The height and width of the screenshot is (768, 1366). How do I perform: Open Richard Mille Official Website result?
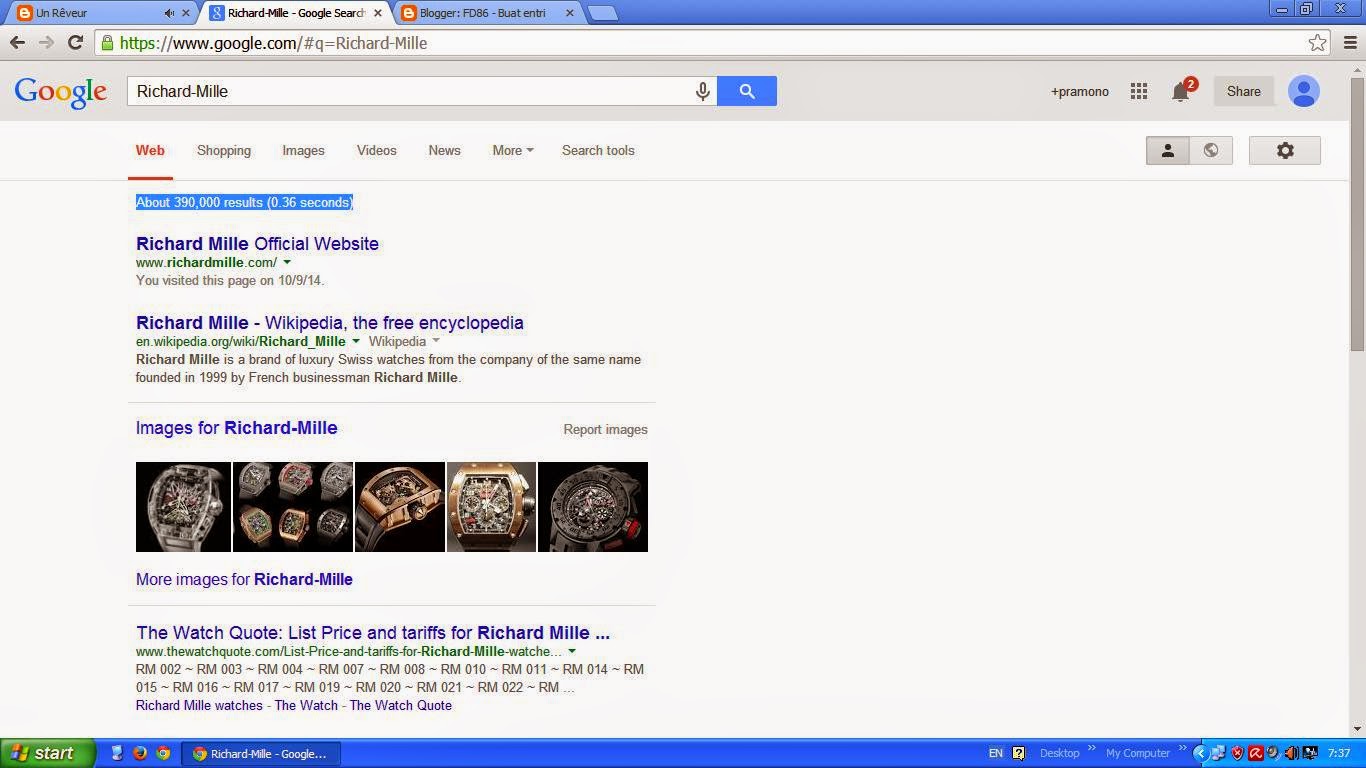(257, 243)
